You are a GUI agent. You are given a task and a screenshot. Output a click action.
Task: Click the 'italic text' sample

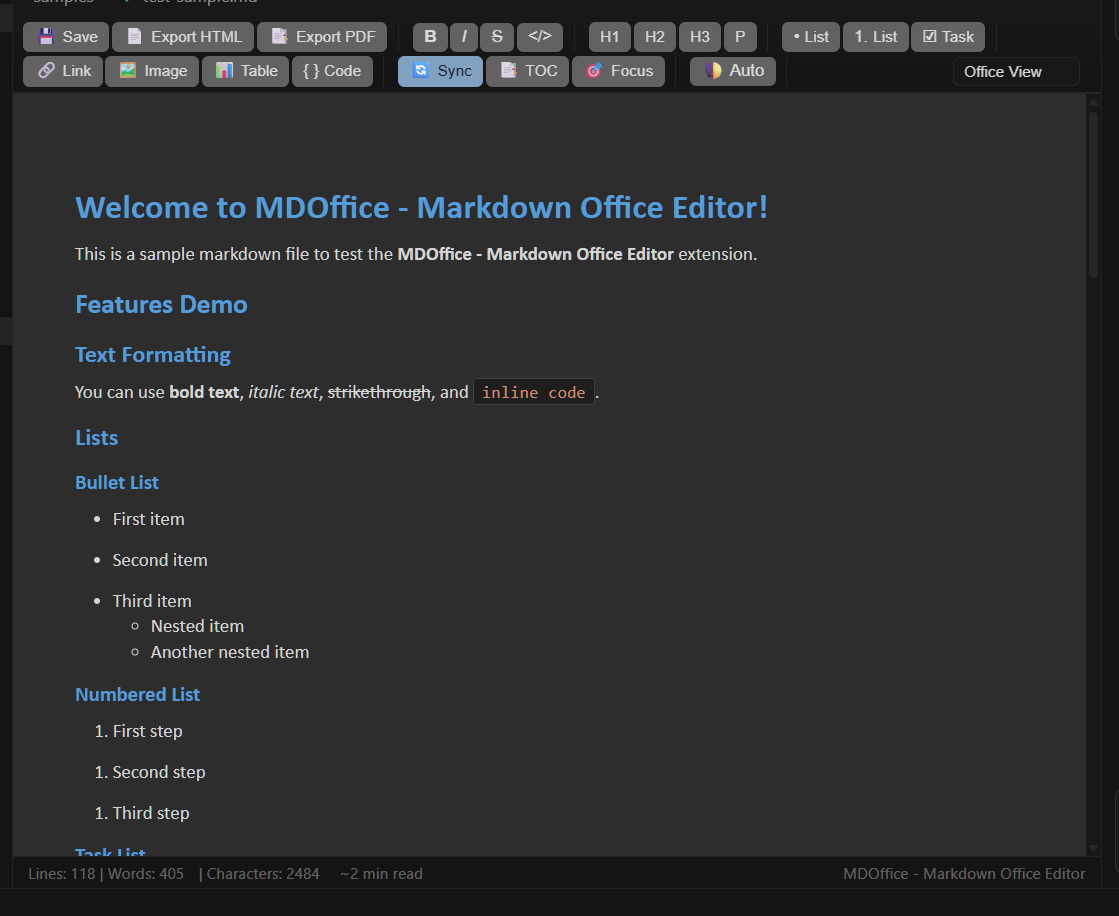coord(283,392)
